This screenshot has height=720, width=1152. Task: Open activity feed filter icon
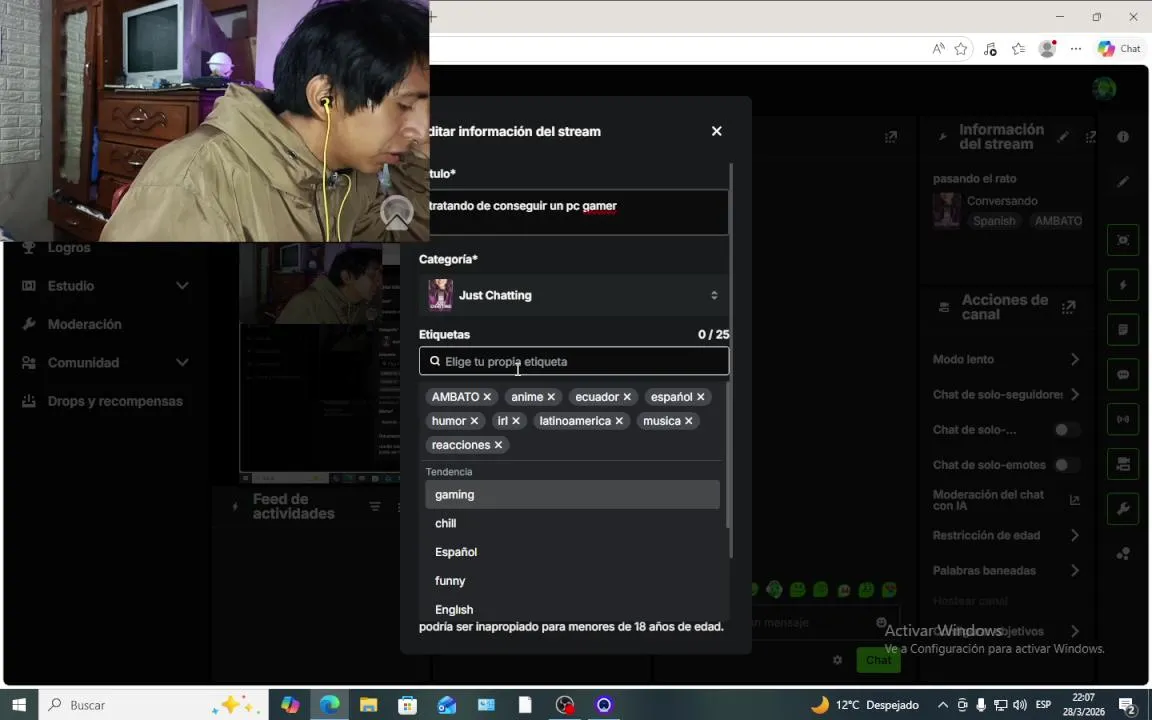375,506
